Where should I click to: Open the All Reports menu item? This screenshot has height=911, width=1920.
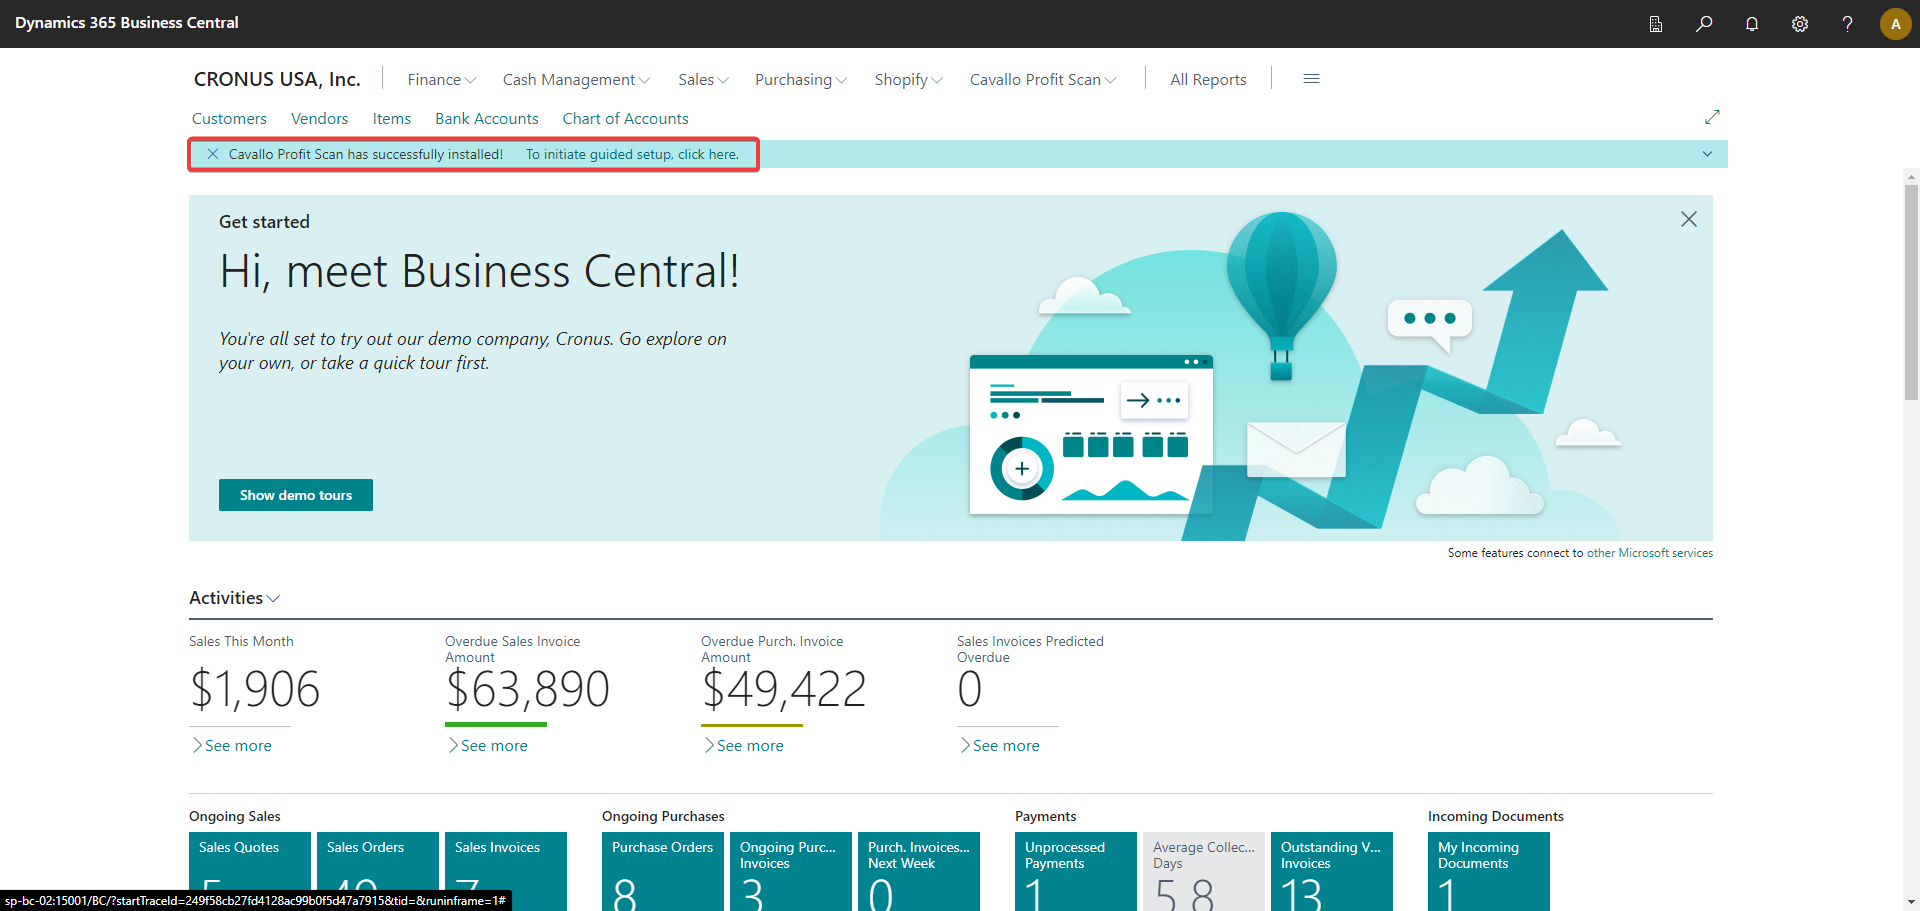[1208, 80]
